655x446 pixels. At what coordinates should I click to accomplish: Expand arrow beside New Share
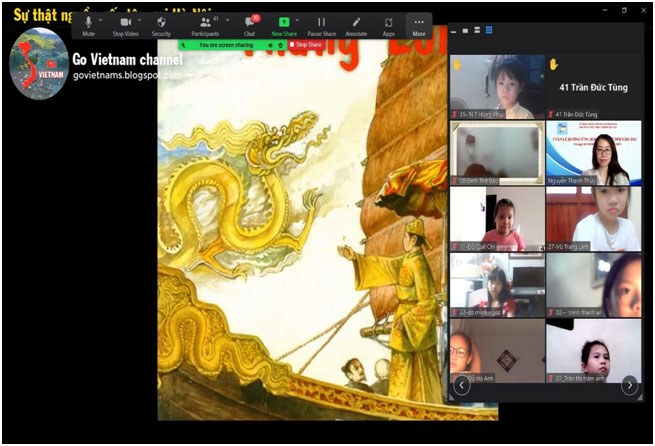tap(297, 20)
